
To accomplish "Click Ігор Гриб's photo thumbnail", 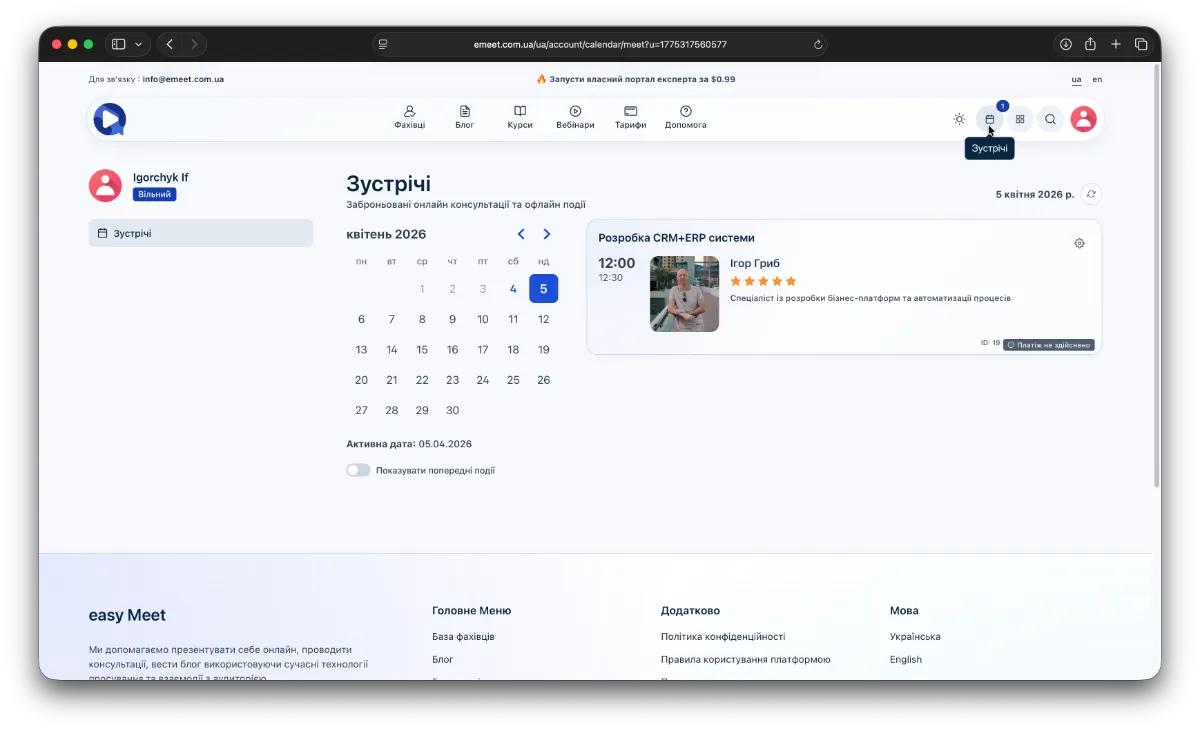I will [684, 294].
